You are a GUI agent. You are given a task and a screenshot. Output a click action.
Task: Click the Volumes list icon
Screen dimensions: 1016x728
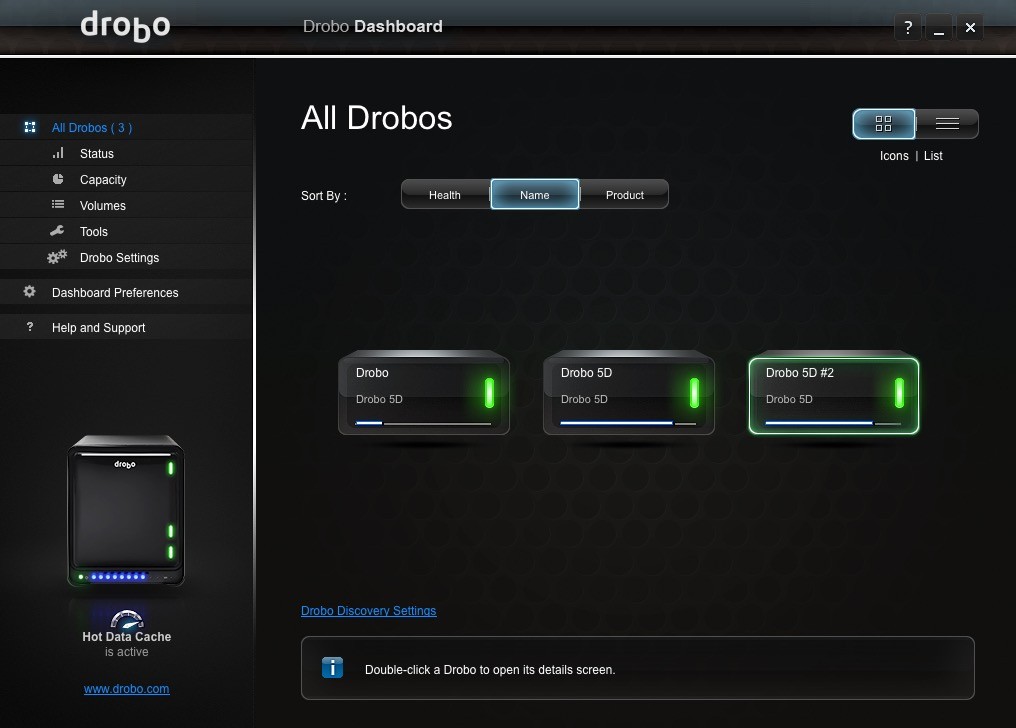click(58, 205)
